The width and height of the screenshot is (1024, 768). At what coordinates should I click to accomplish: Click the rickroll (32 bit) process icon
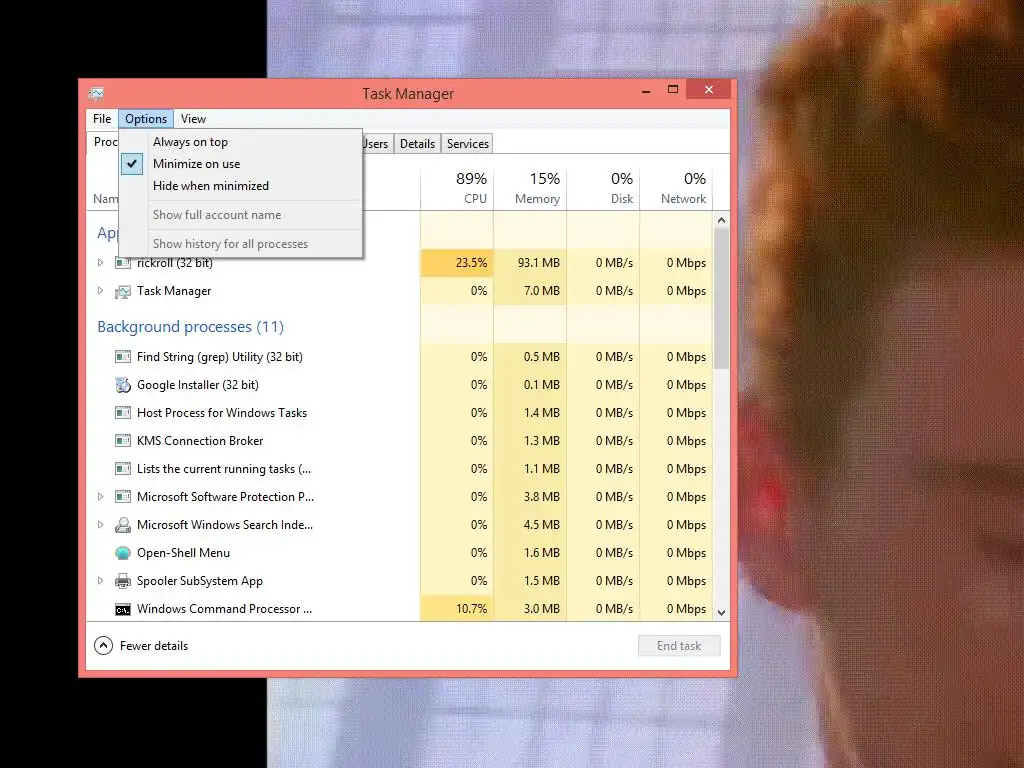[x=123, y=263]
